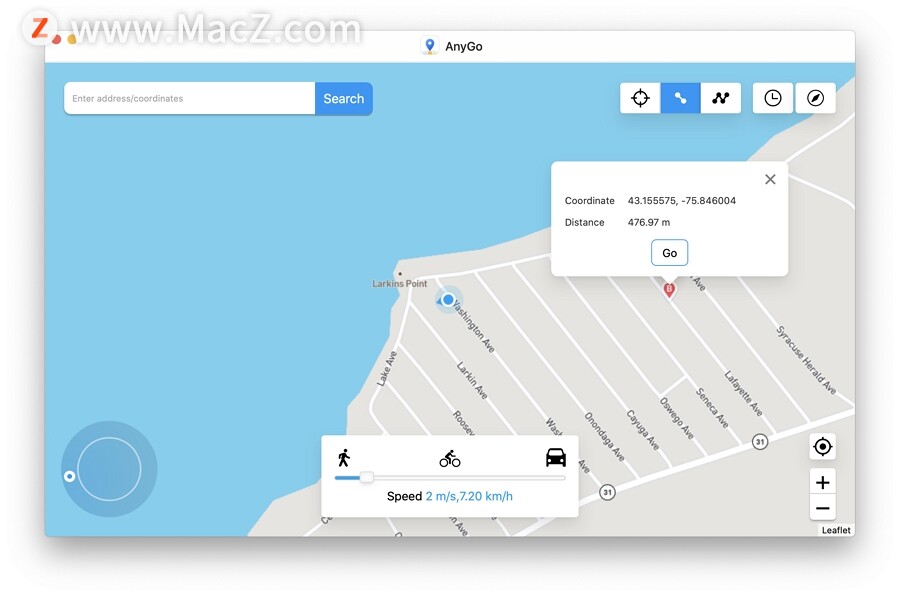Click the compass icon in toolbar

point(815,98)
